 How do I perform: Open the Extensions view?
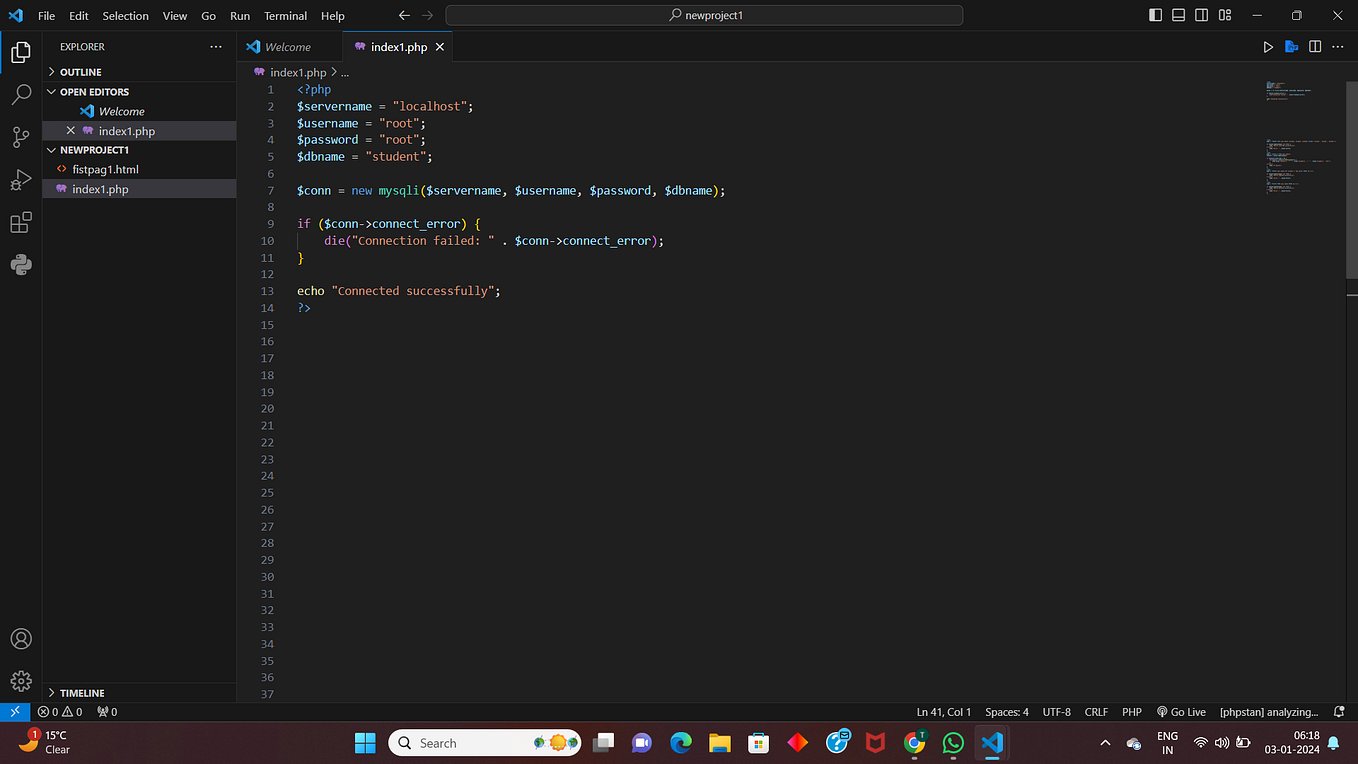click(20, 222)
